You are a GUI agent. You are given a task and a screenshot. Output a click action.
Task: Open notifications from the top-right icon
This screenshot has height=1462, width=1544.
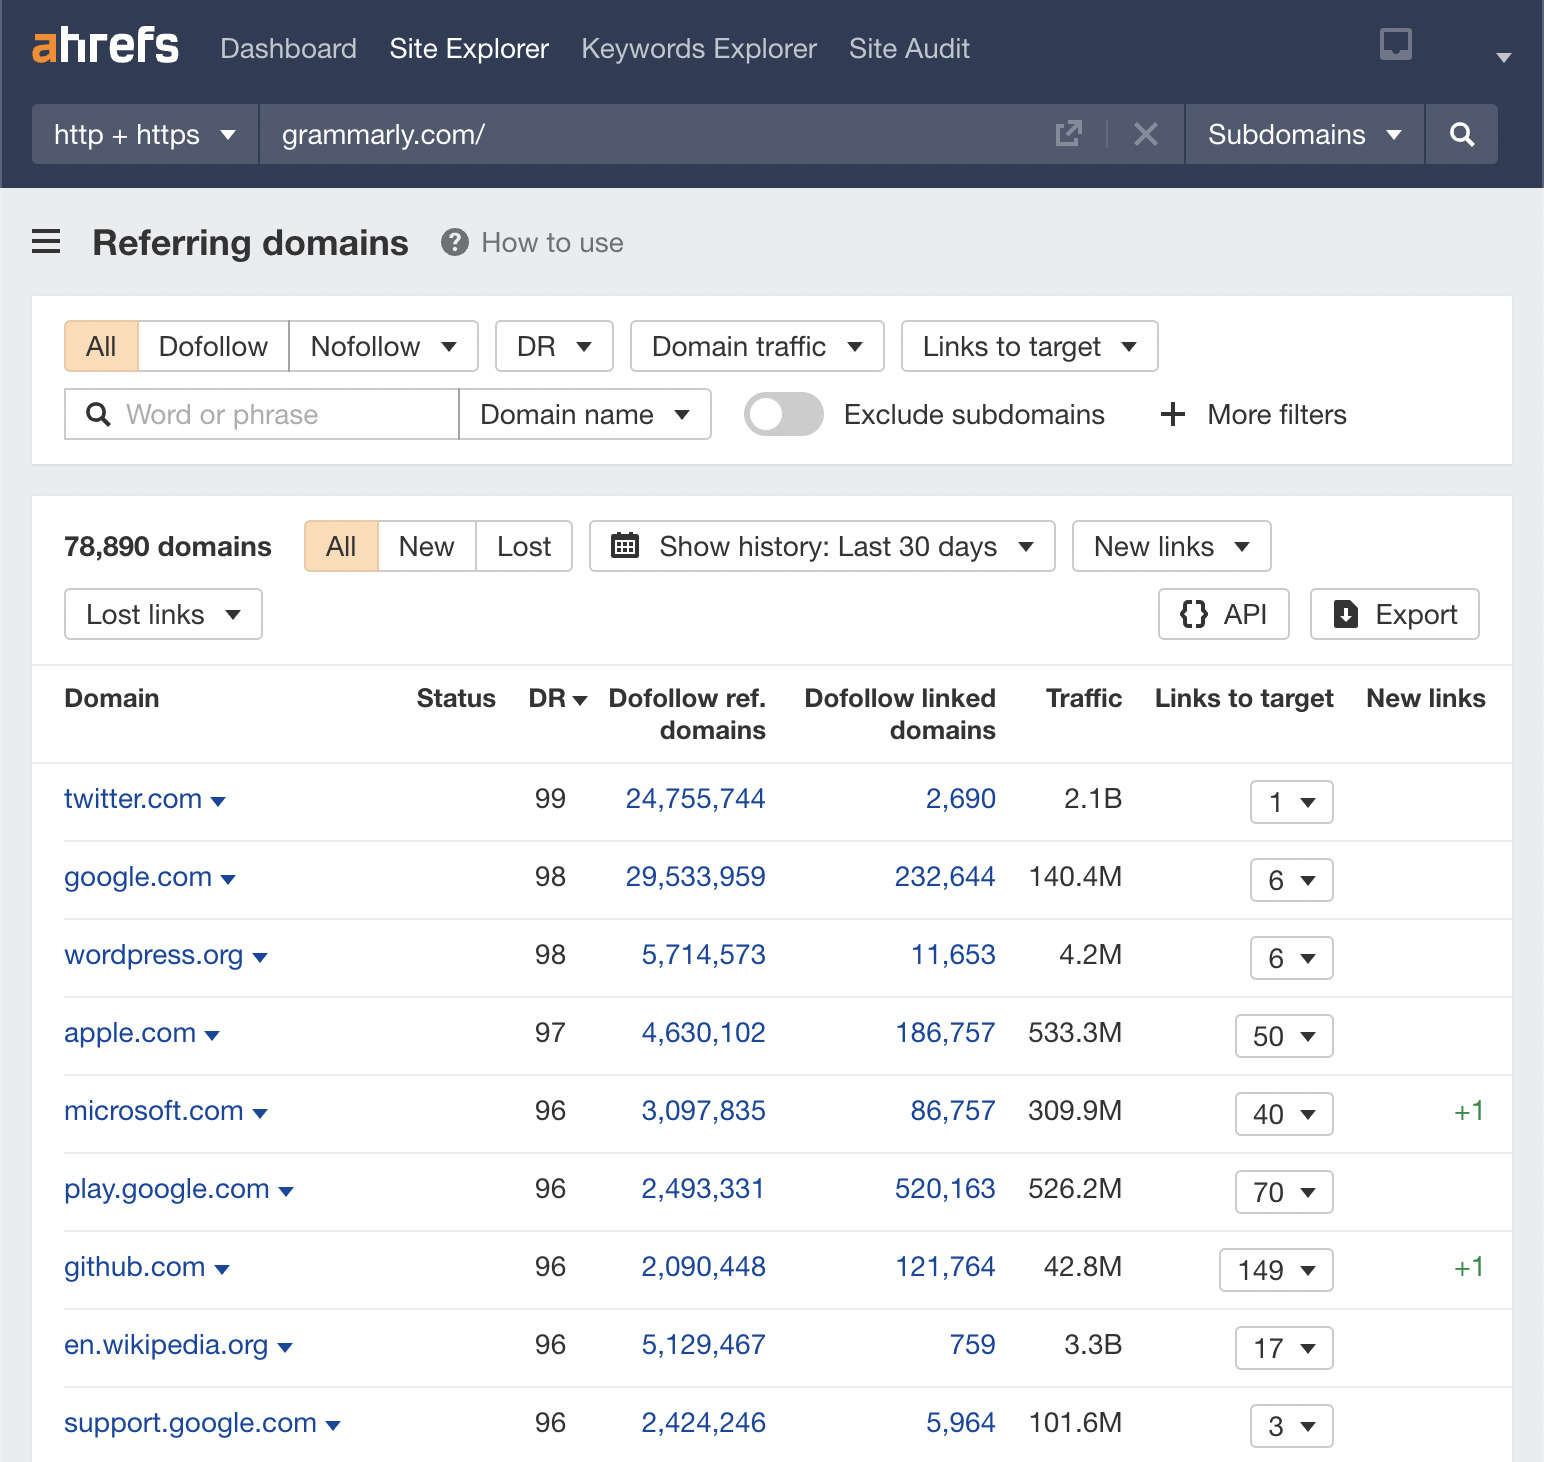coord(1394,44)
